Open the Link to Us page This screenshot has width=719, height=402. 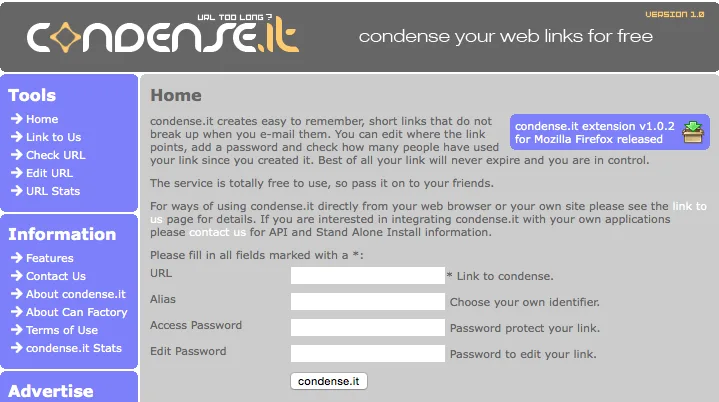(x=53, y=137)
